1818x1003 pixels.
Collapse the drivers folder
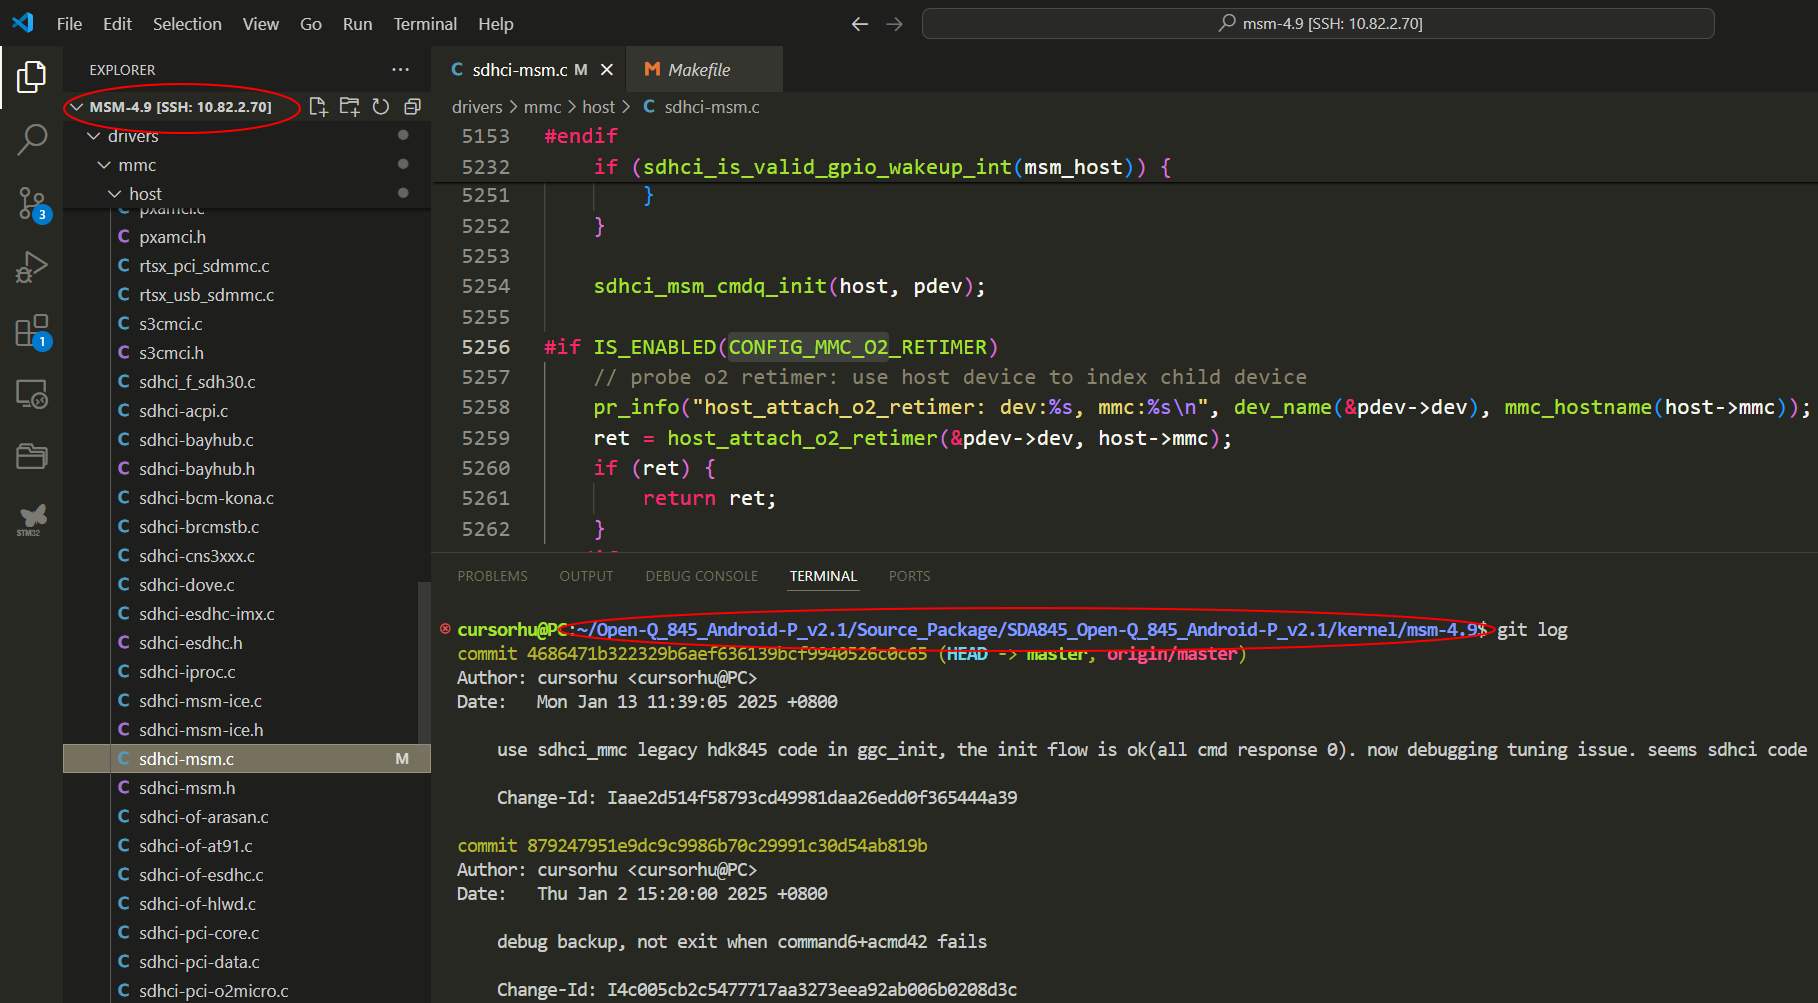[94, 136]
